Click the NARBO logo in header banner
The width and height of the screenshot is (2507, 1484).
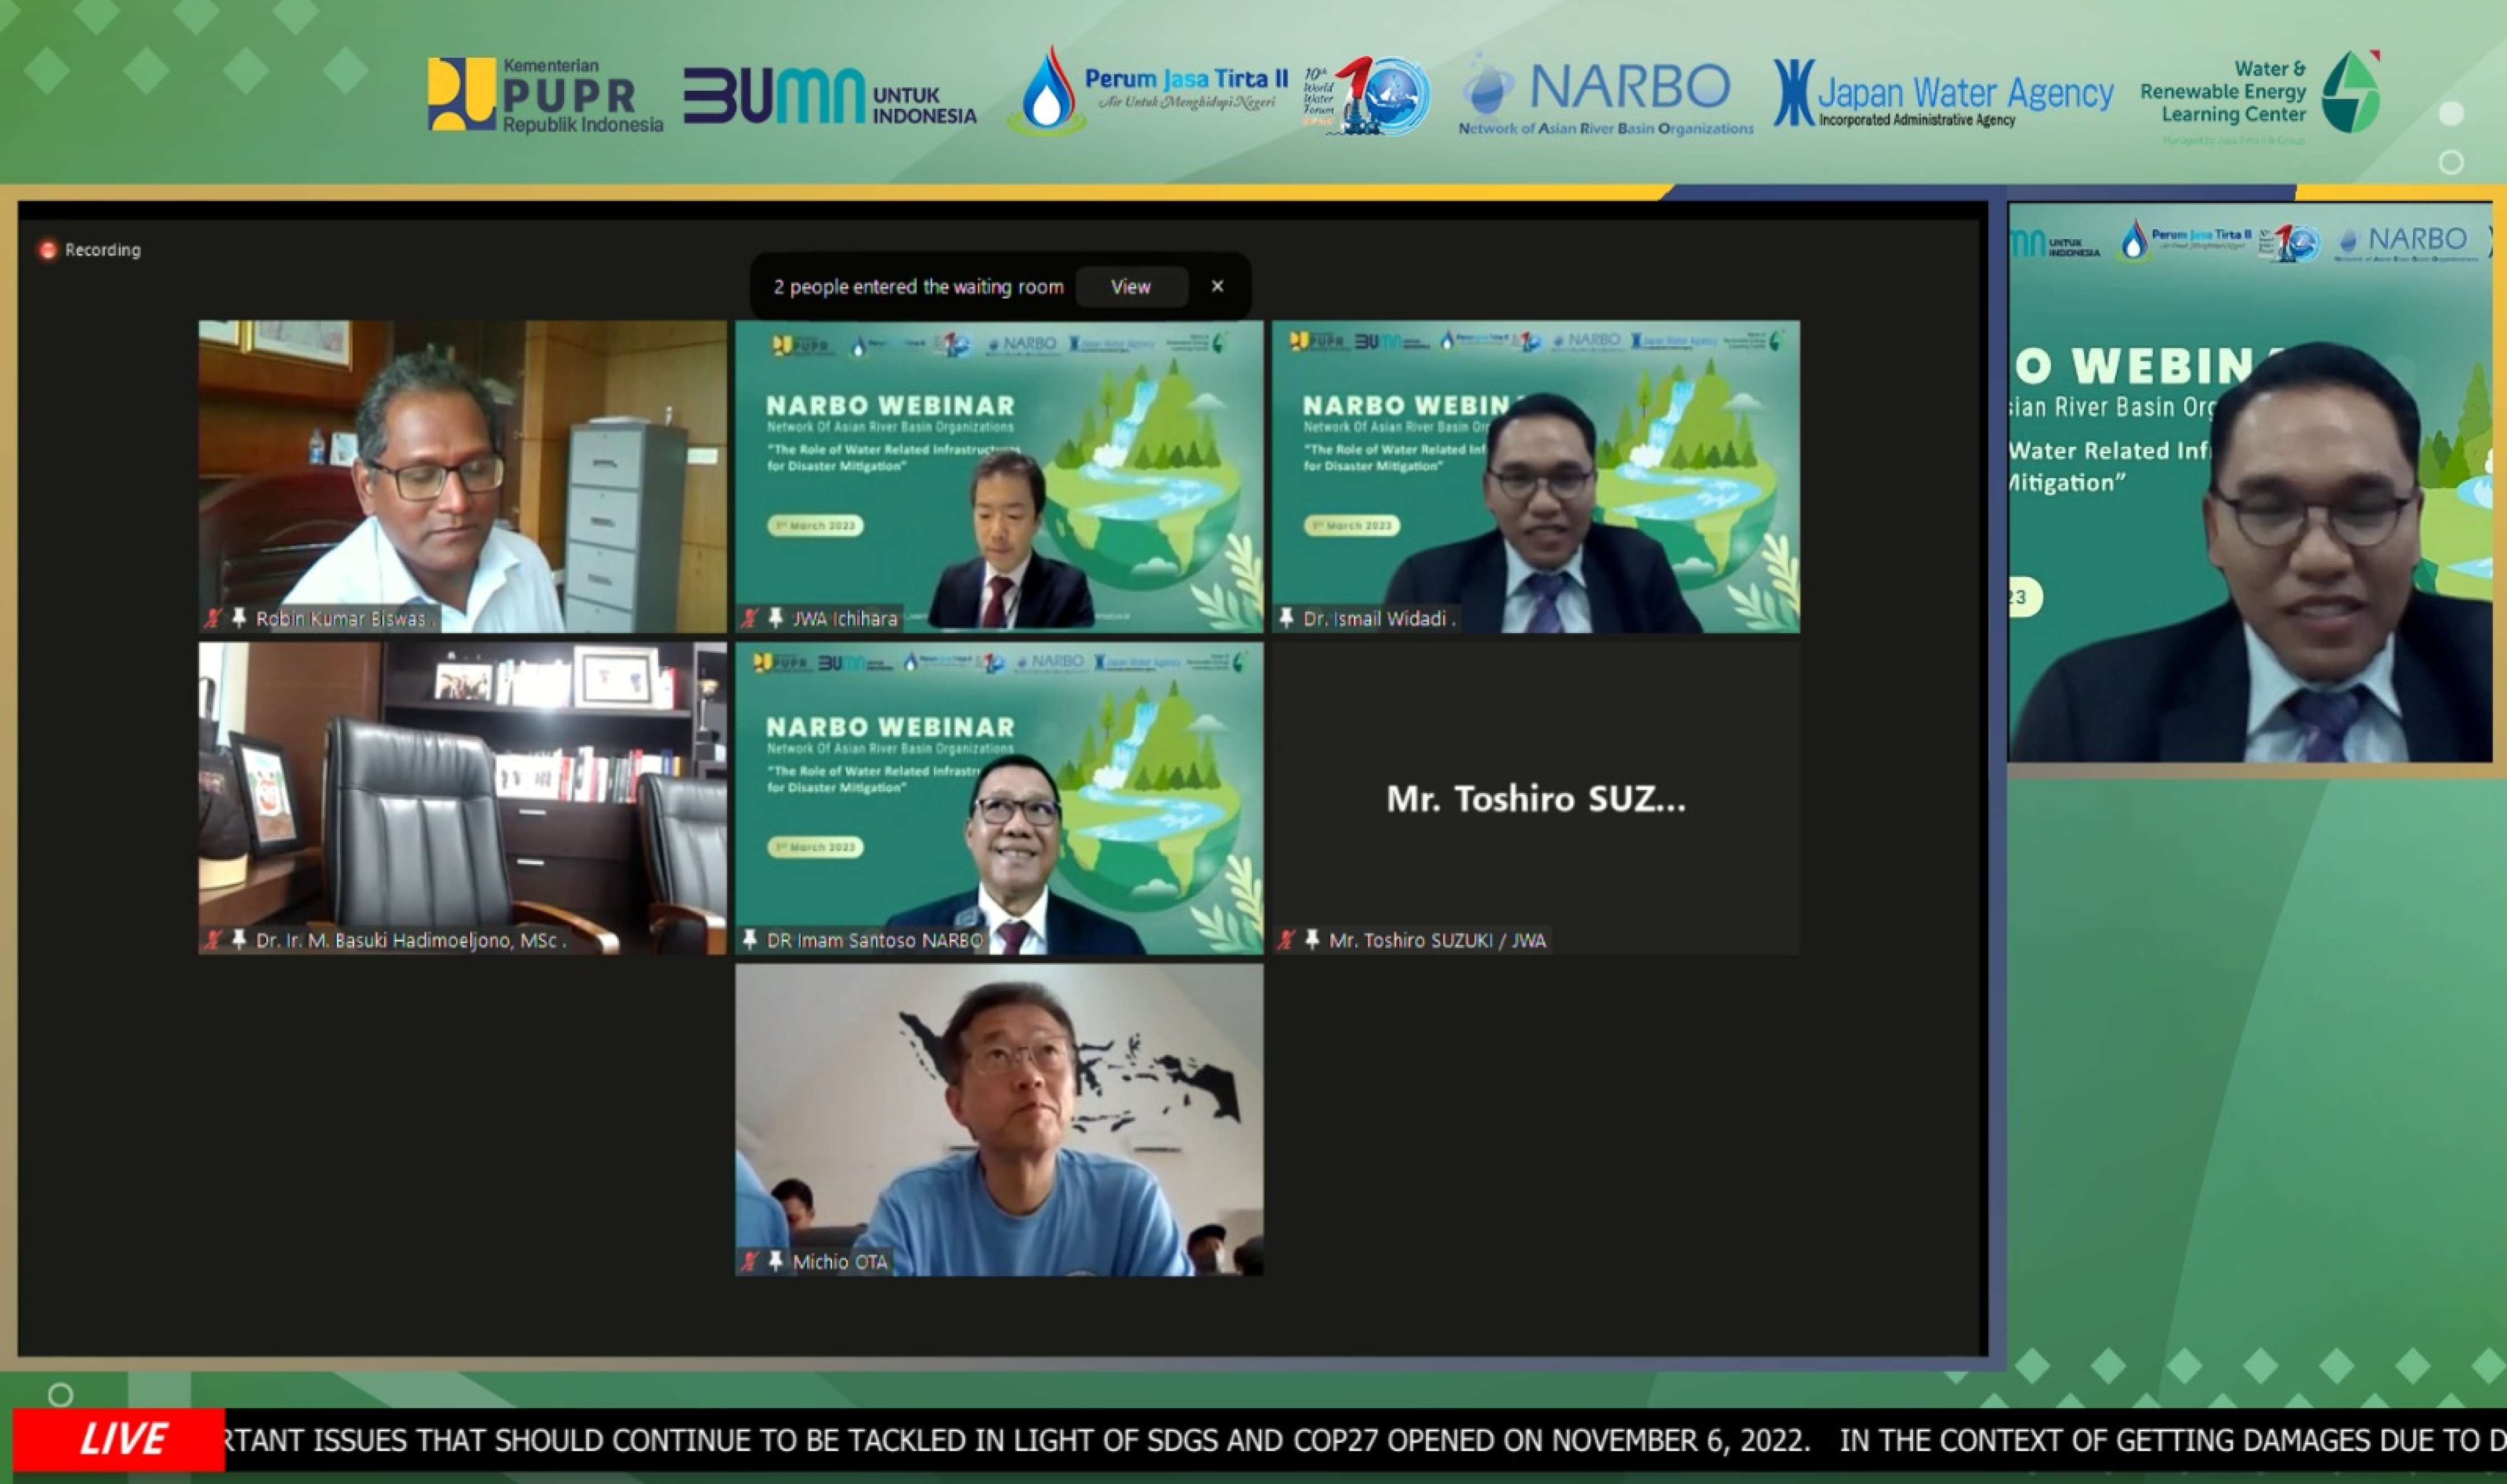coord(1605,95)
